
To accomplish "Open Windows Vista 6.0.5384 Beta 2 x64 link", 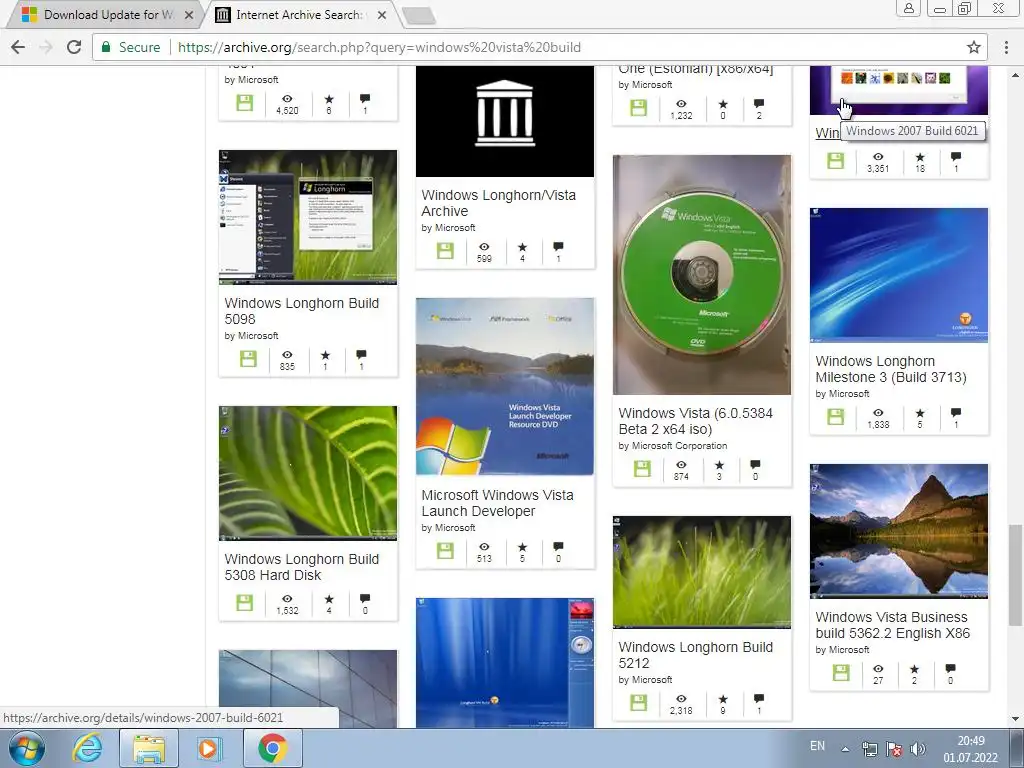I will pyautogui.click(x=696, y=421).
